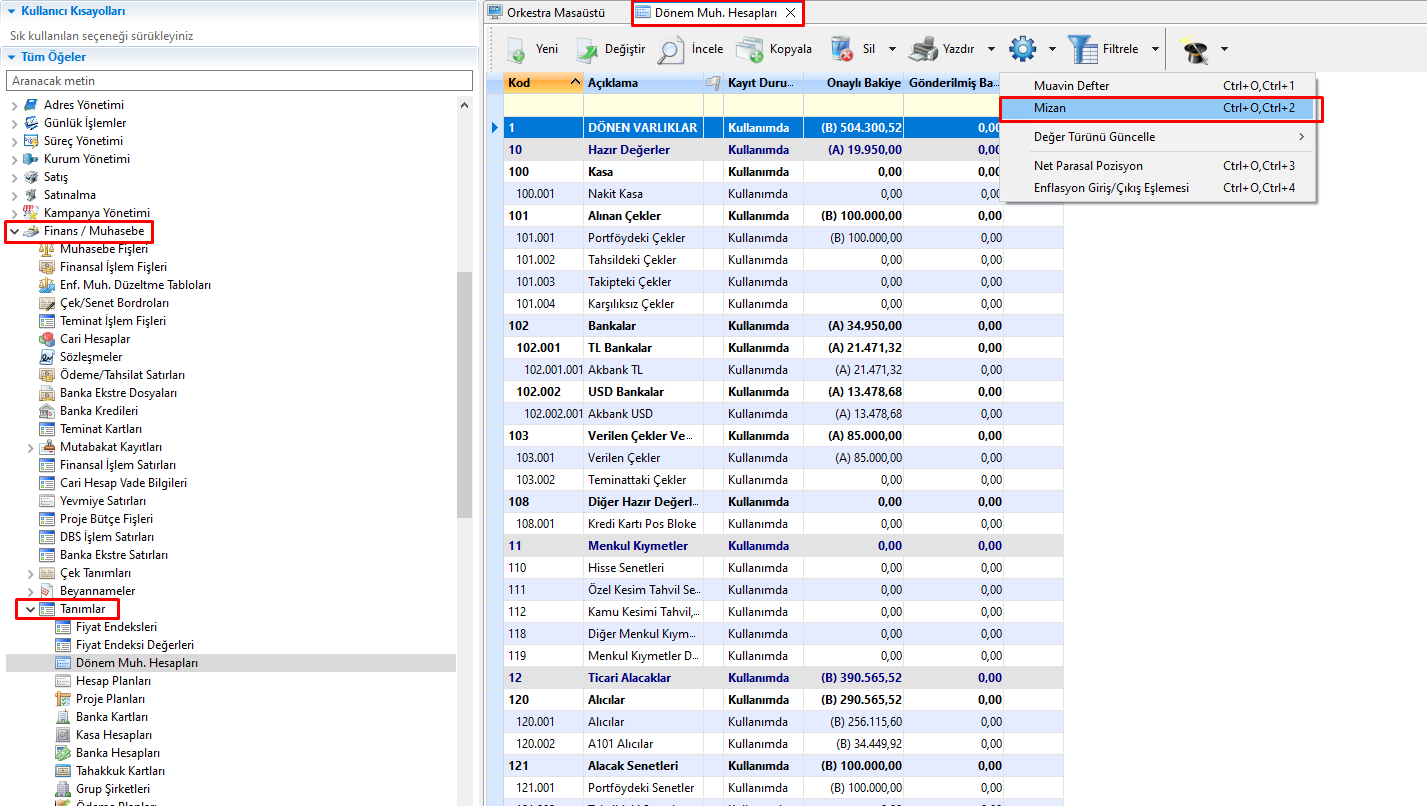
Task: Collapse the Tanımlar tree node
Action: point(30,609)
